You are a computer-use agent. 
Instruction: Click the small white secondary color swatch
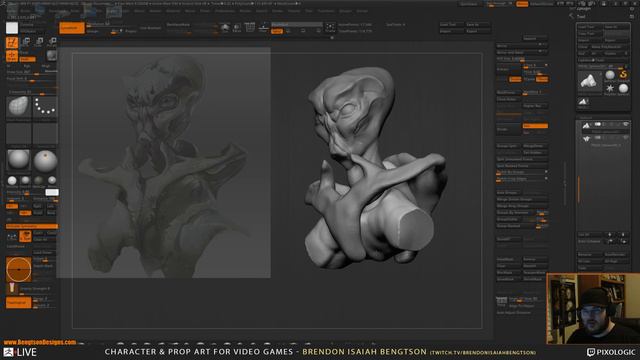(x=52, y=192)
